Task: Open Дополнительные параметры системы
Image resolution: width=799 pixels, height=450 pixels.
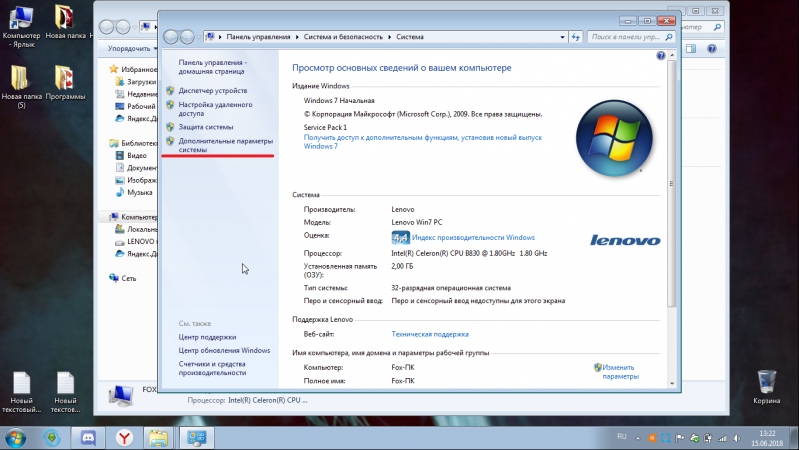Action: point(225,145)
